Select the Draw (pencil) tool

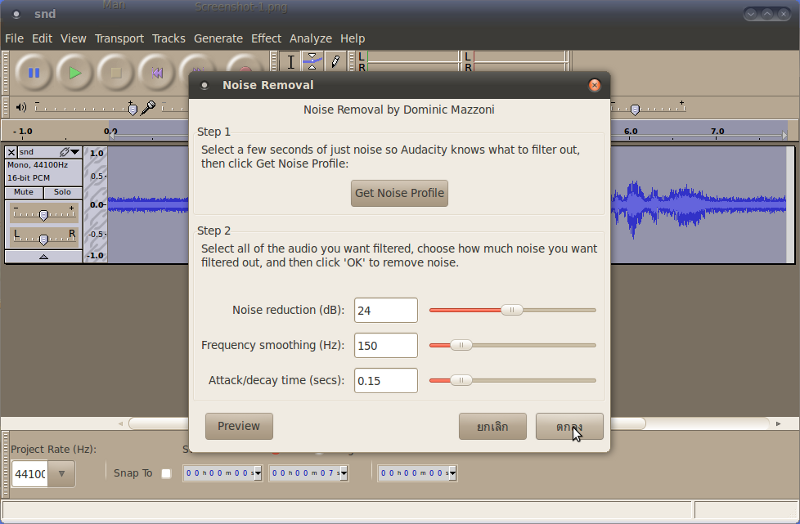pos(335,62)
